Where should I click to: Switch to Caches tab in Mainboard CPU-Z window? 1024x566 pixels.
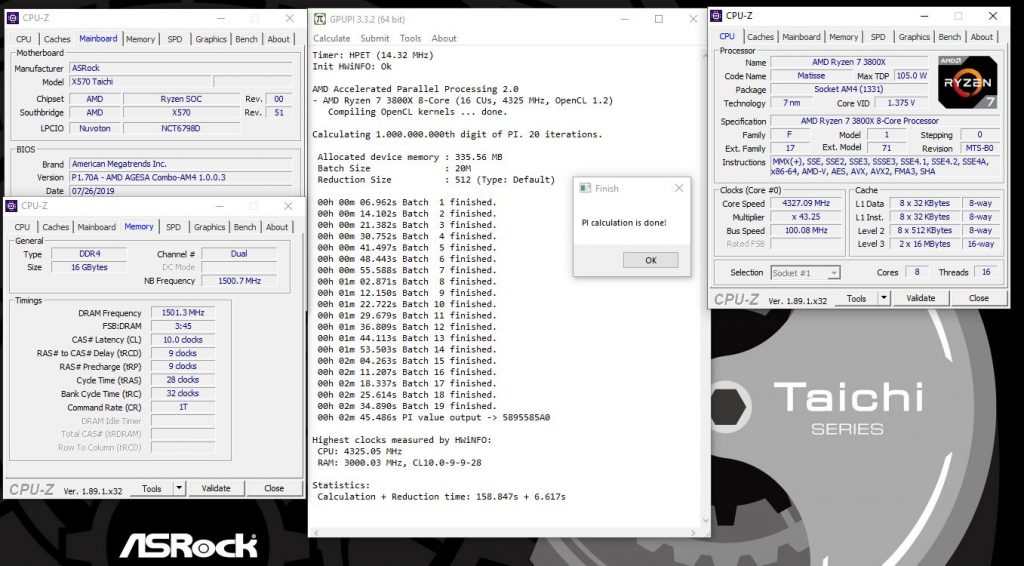[57, 39]
